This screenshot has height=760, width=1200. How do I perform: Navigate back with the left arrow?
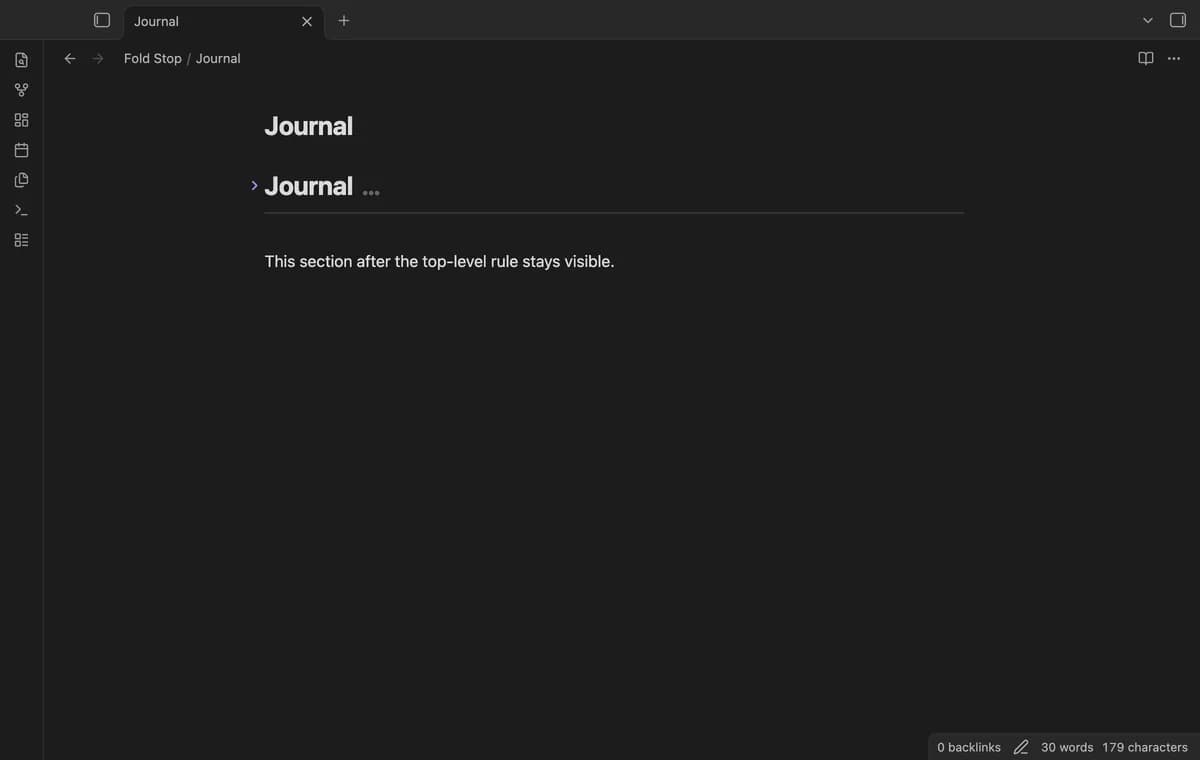pos(70,58)
